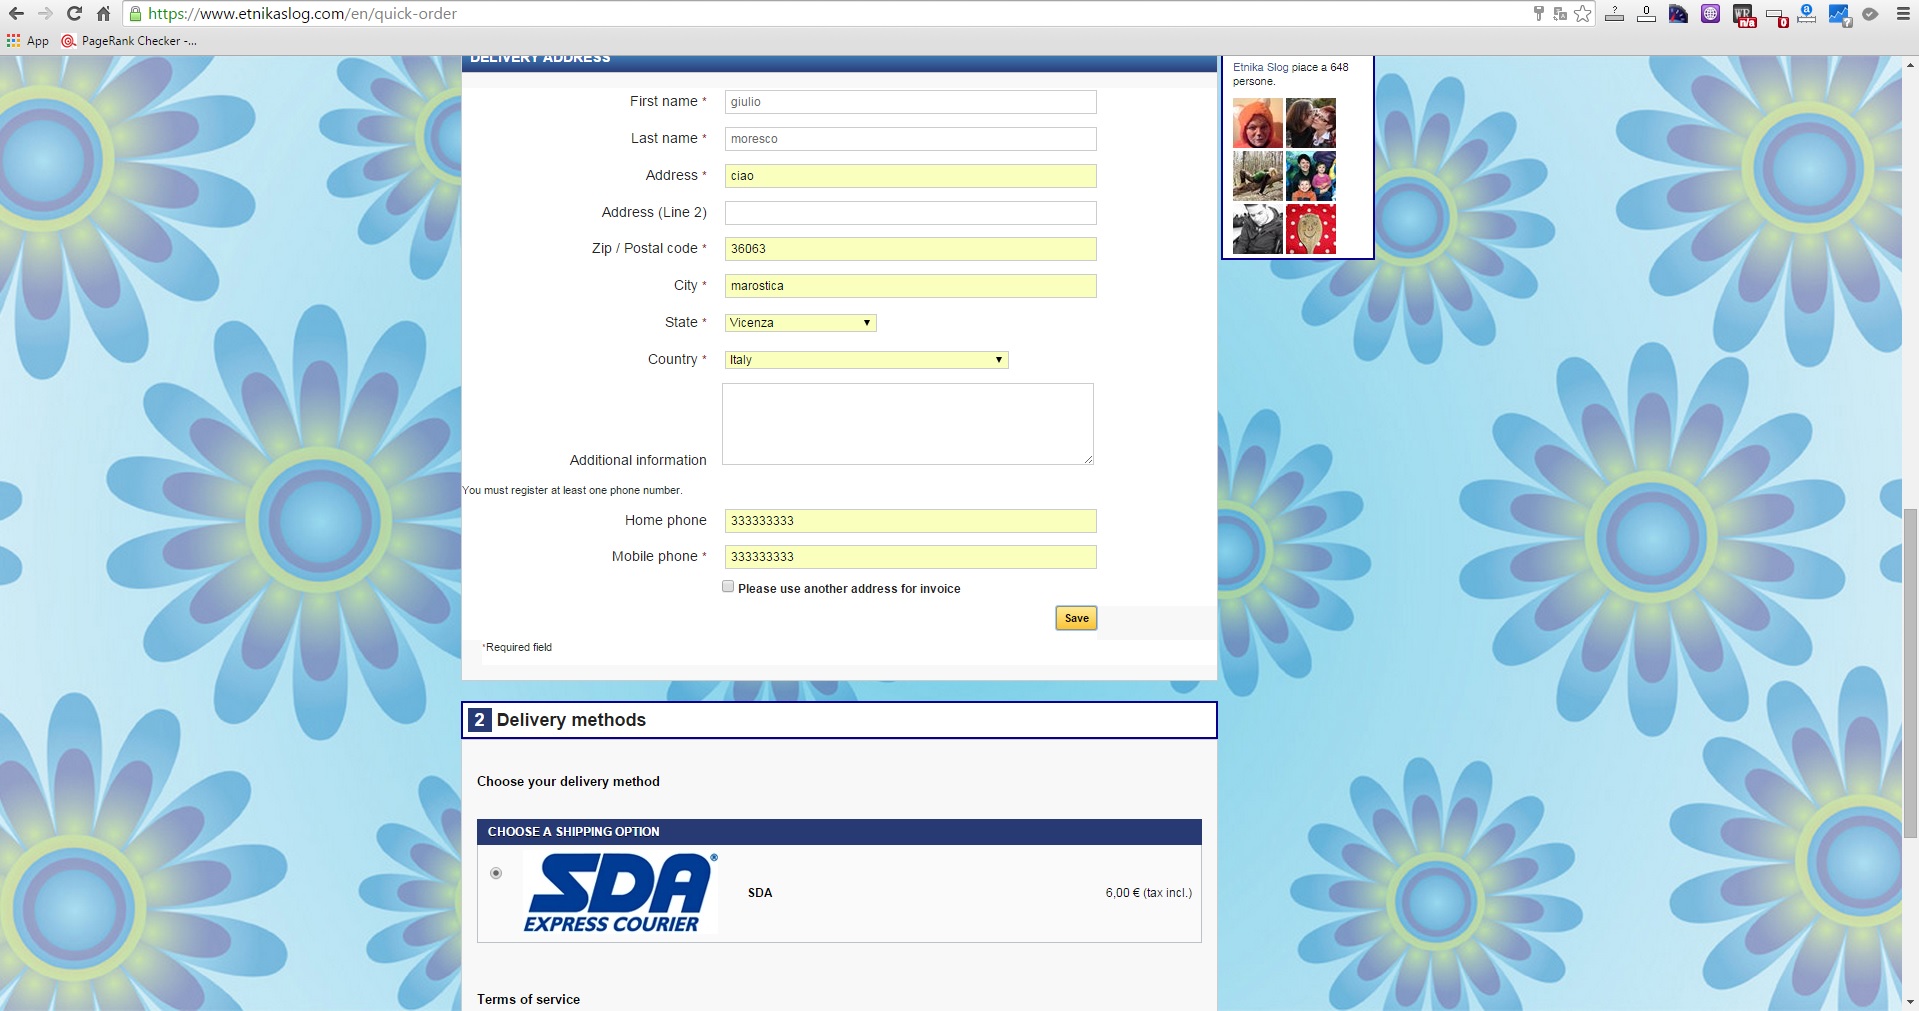
Task: Open the Chrome hamburger menu
Action: tap(1903, 14)
